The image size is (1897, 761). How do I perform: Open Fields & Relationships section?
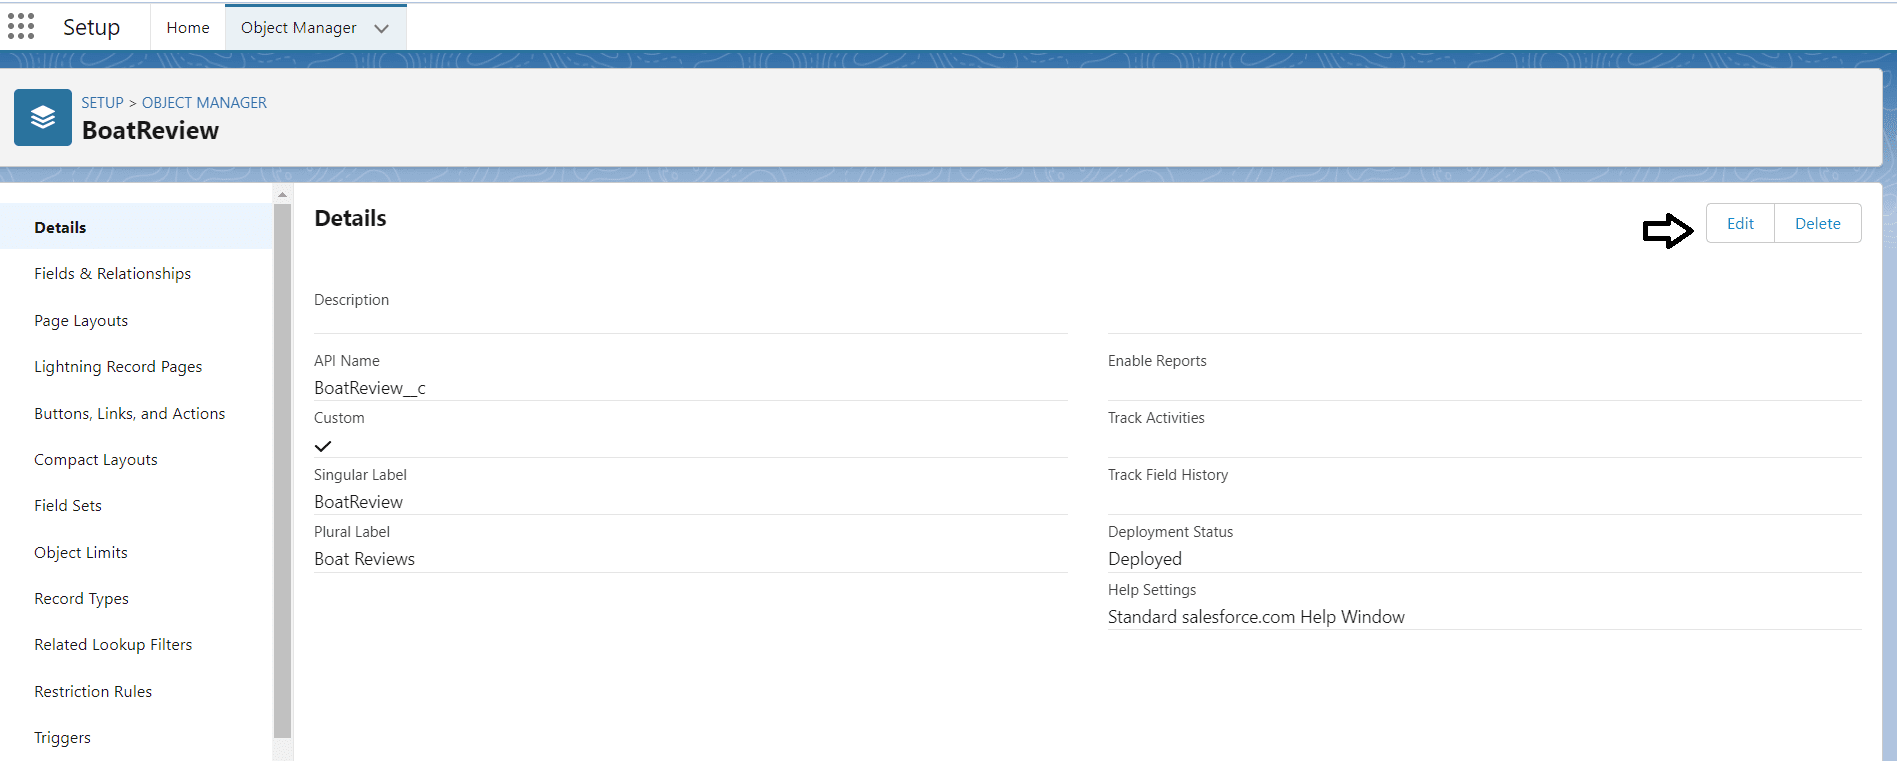pyautogui.click(x=112, y=274)
